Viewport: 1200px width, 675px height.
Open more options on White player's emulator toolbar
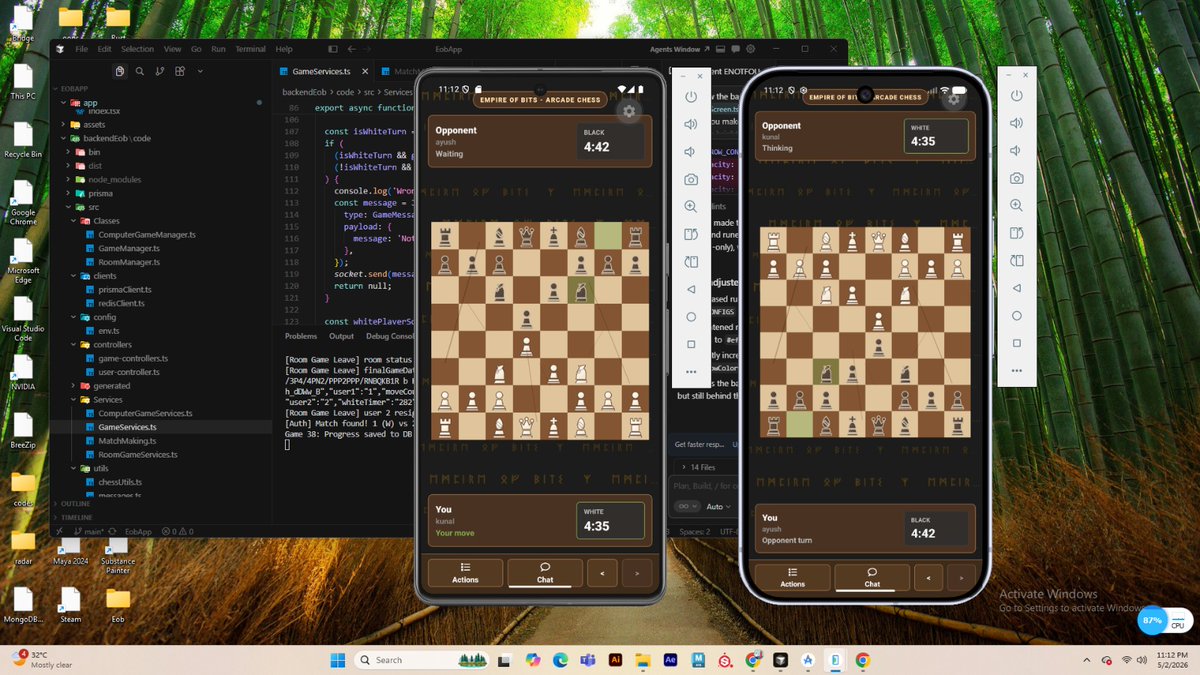coord(691,371)
